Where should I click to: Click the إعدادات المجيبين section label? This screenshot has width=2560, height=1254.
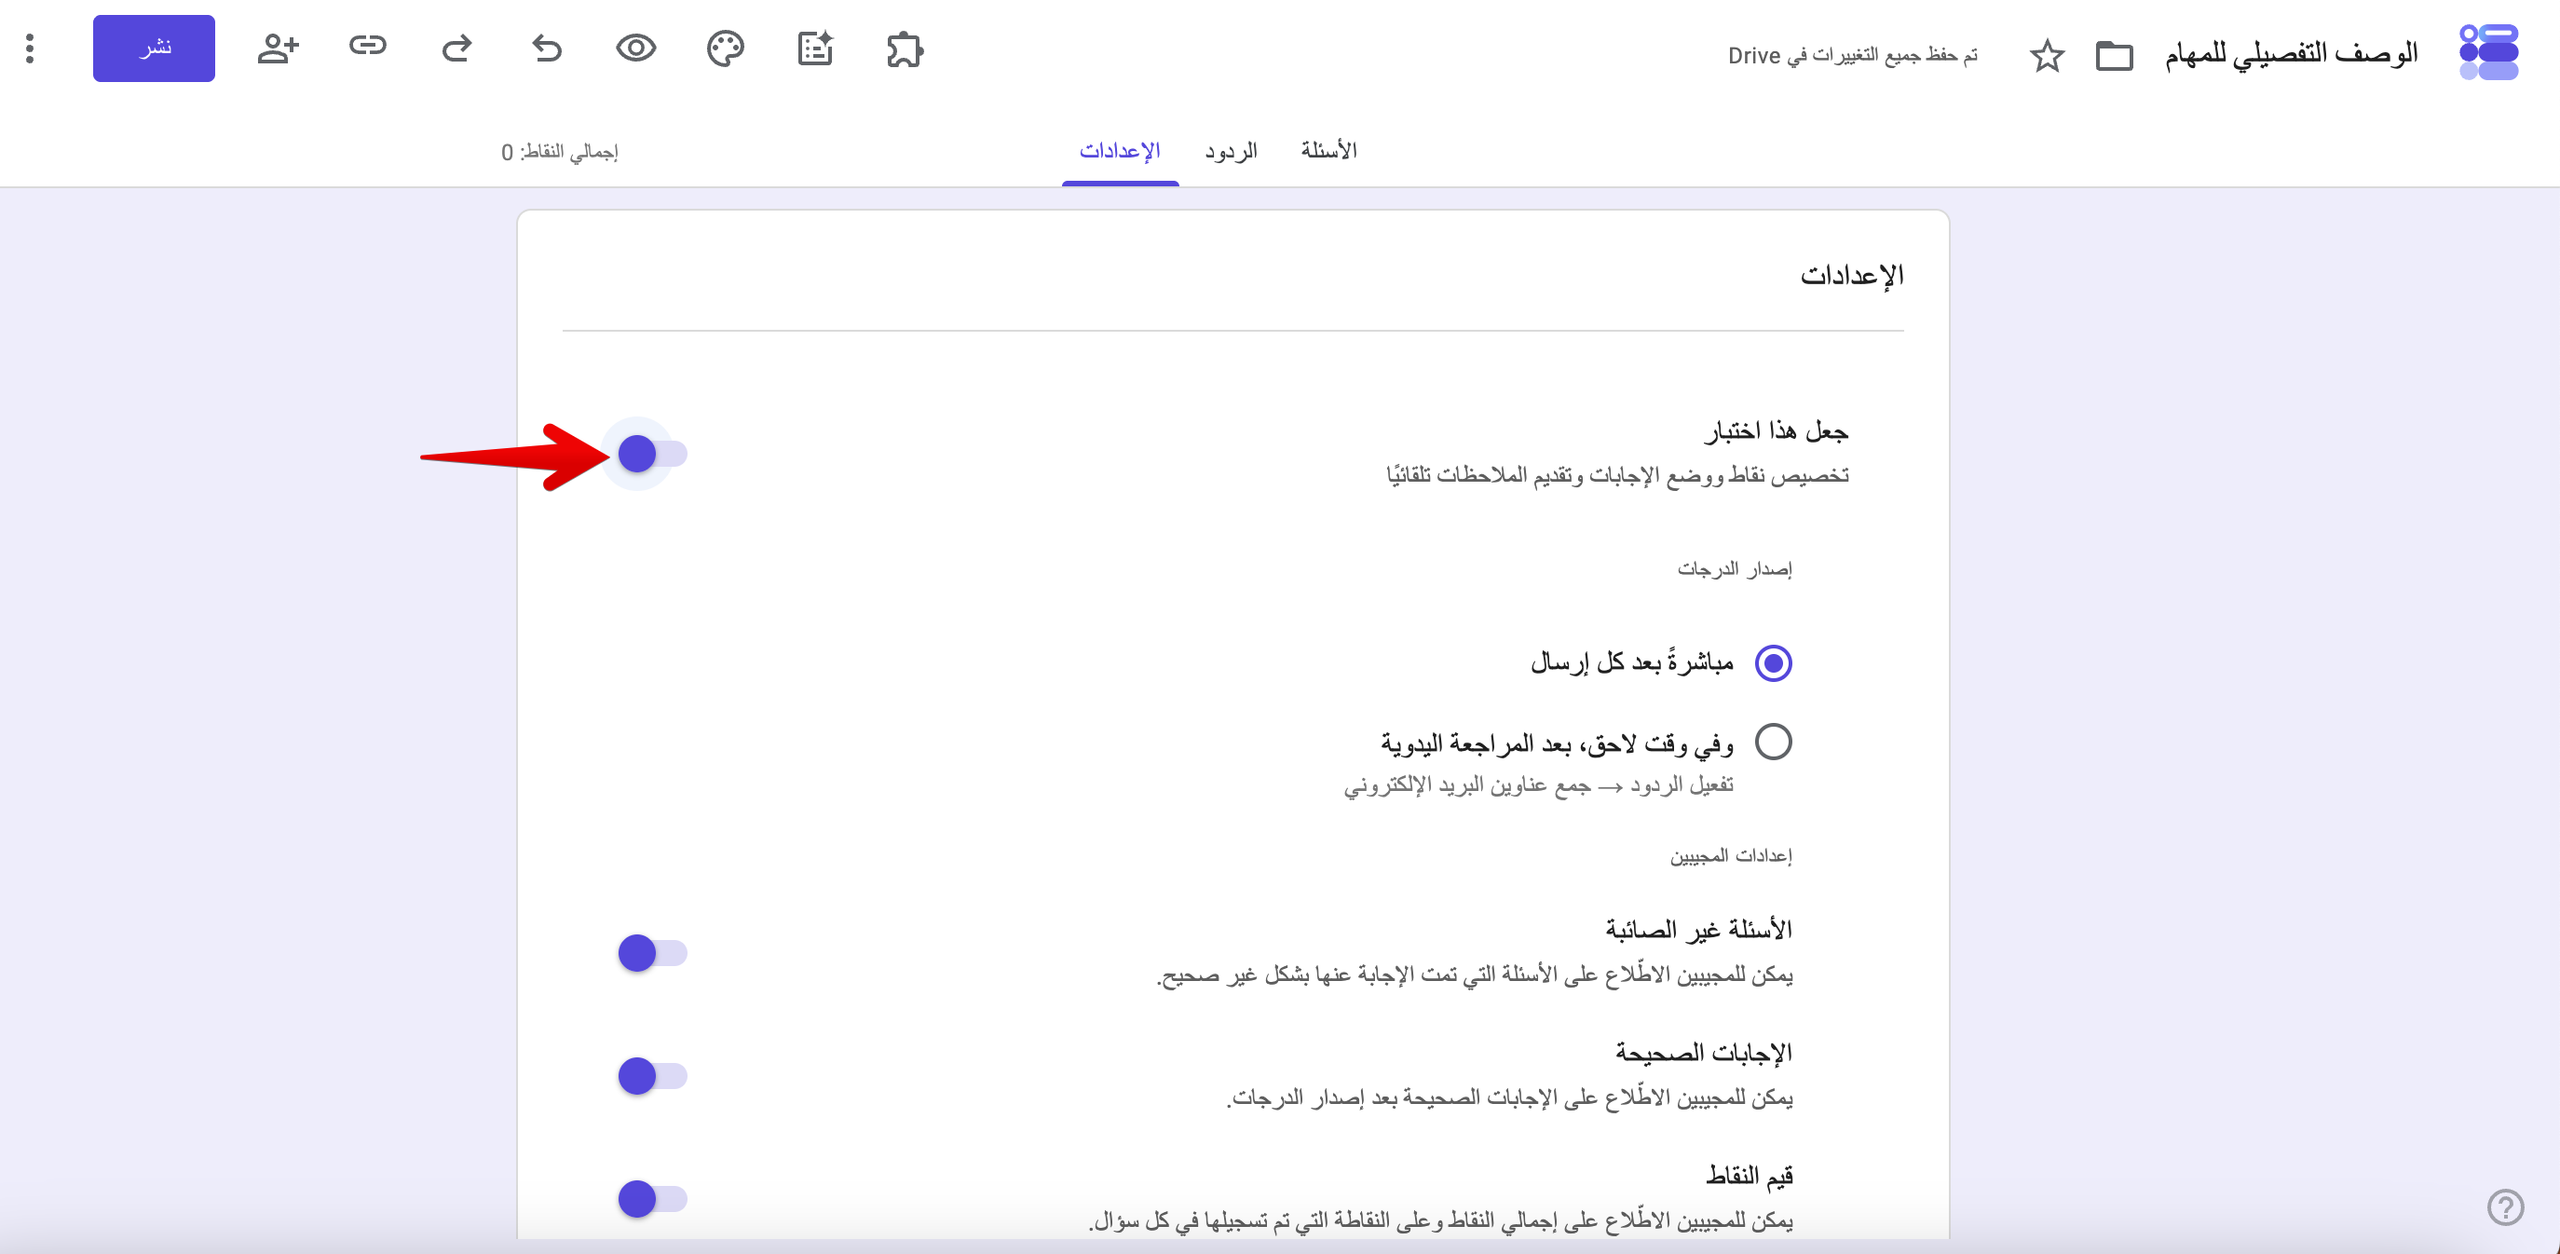coord(1731,856)
